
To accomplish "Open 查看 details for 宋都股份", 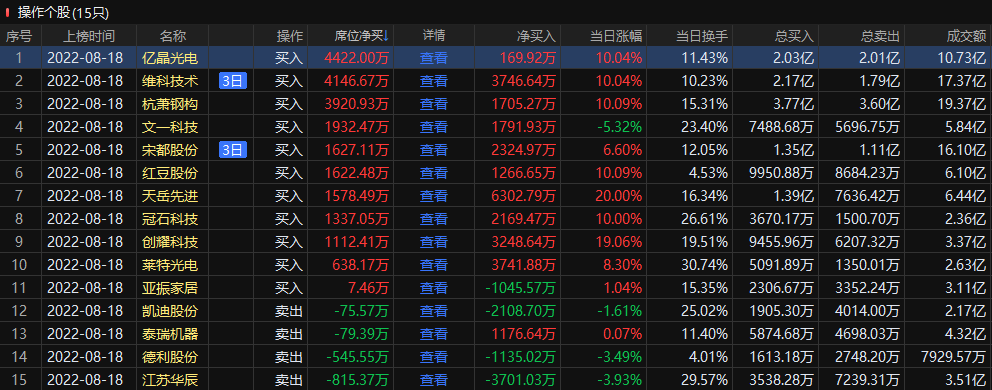I will click(x=433, y=150).
